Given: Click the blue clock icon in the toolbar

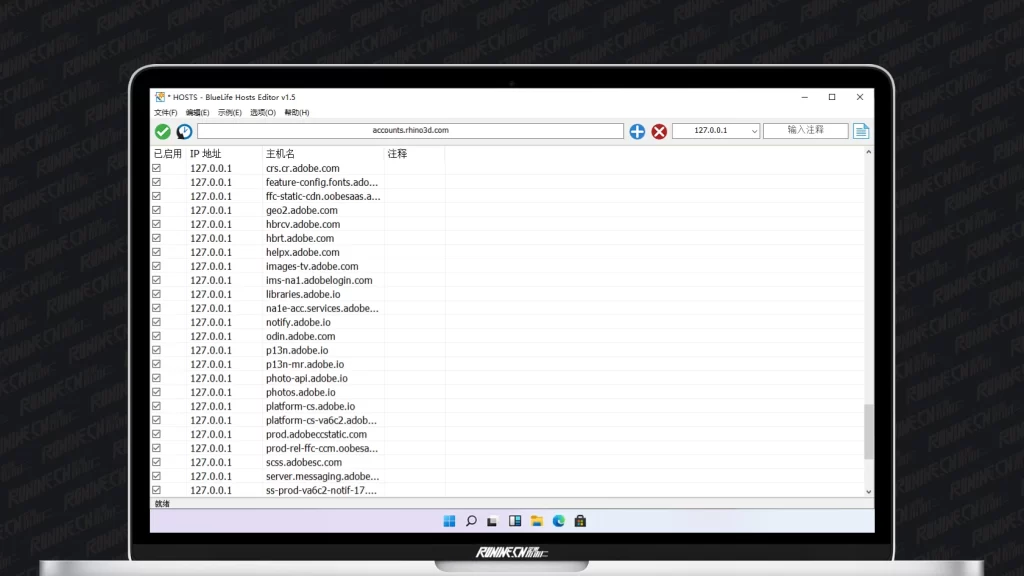Looking at the screenshot, I should tap(184, 131).
